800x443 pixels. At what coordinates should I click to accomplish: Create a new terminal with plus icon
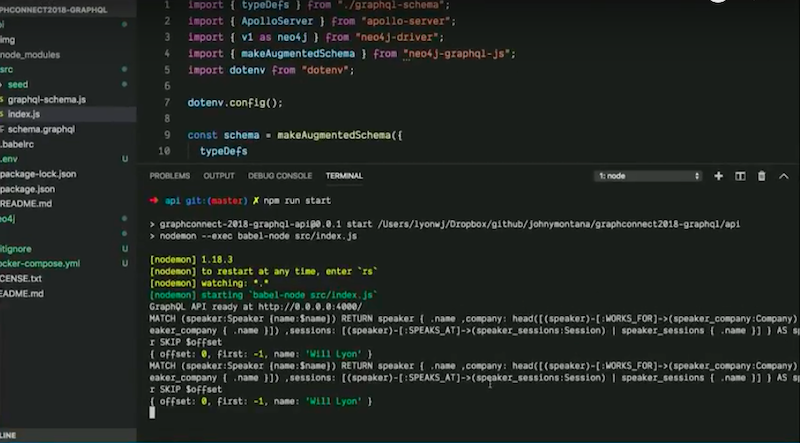click(x=718, y=176)
